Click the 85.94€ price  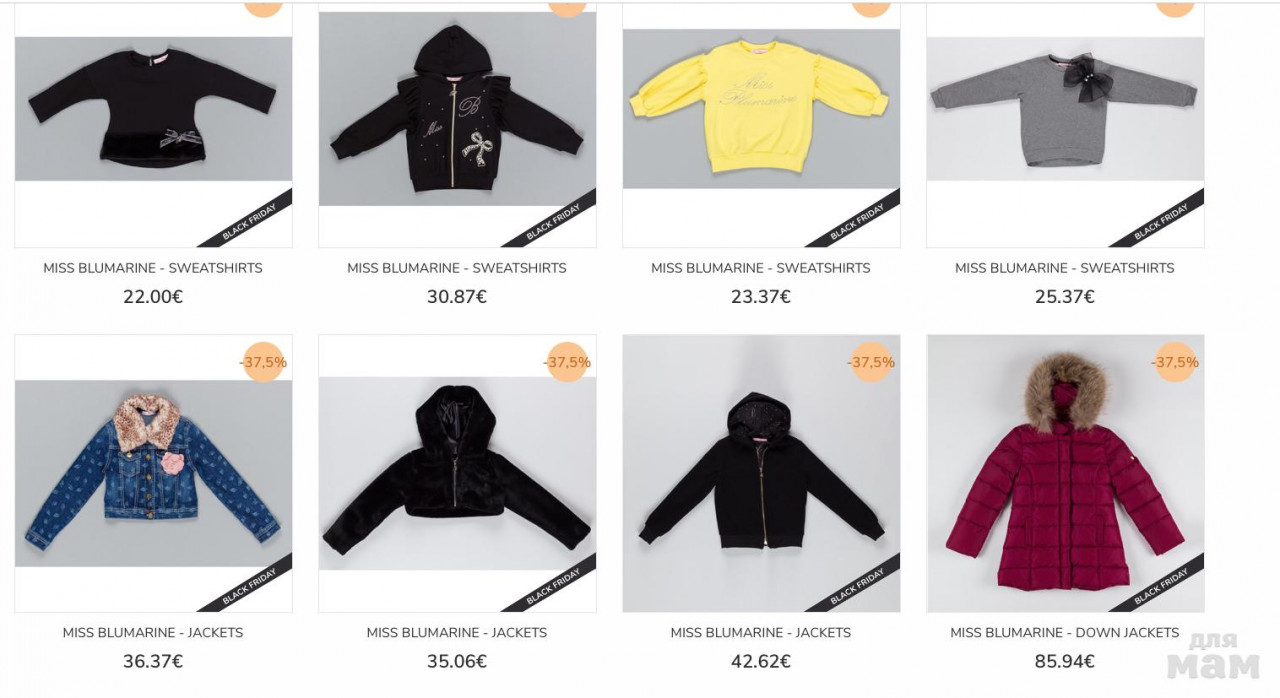point(1065,662)
